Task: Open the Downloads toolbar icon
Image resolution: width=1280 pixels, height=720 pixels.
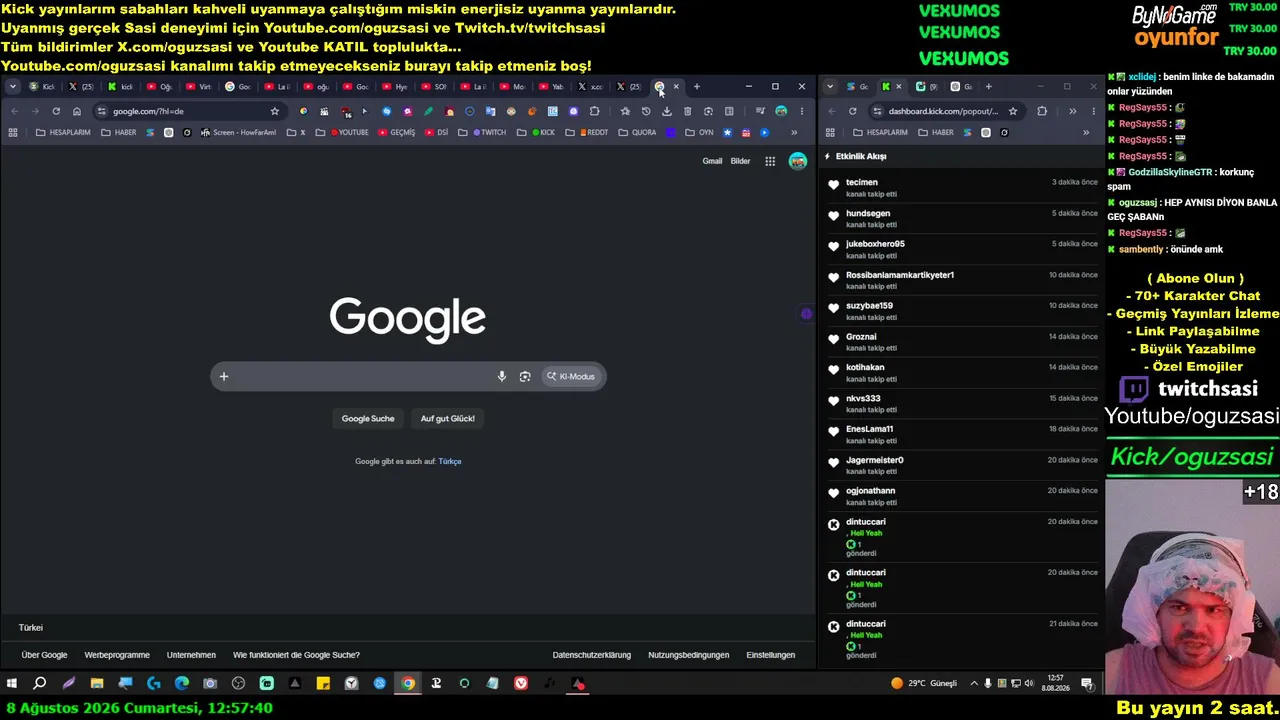Action: (x=667, y=111)
